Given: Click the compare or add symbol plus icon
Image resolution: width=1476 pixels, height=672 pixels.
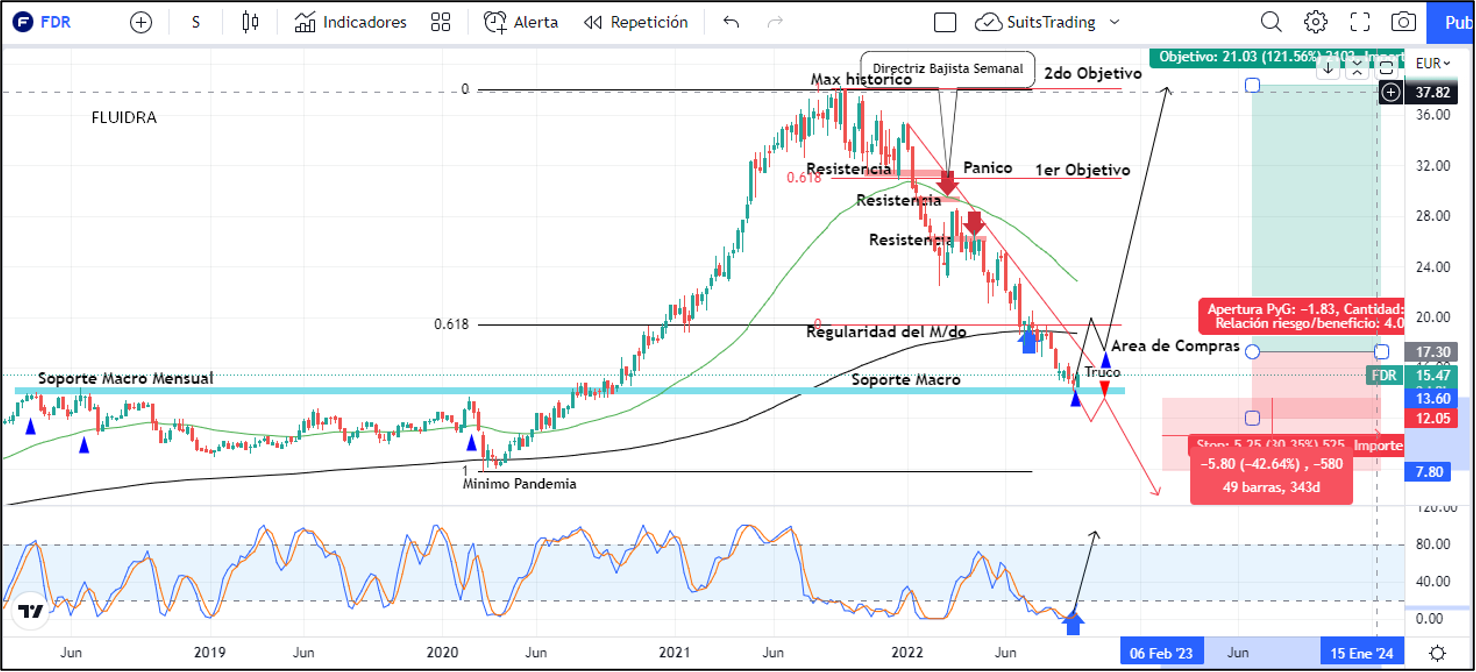Looking at the screenshot, I should pyautogui.click(x=141, y=22).
